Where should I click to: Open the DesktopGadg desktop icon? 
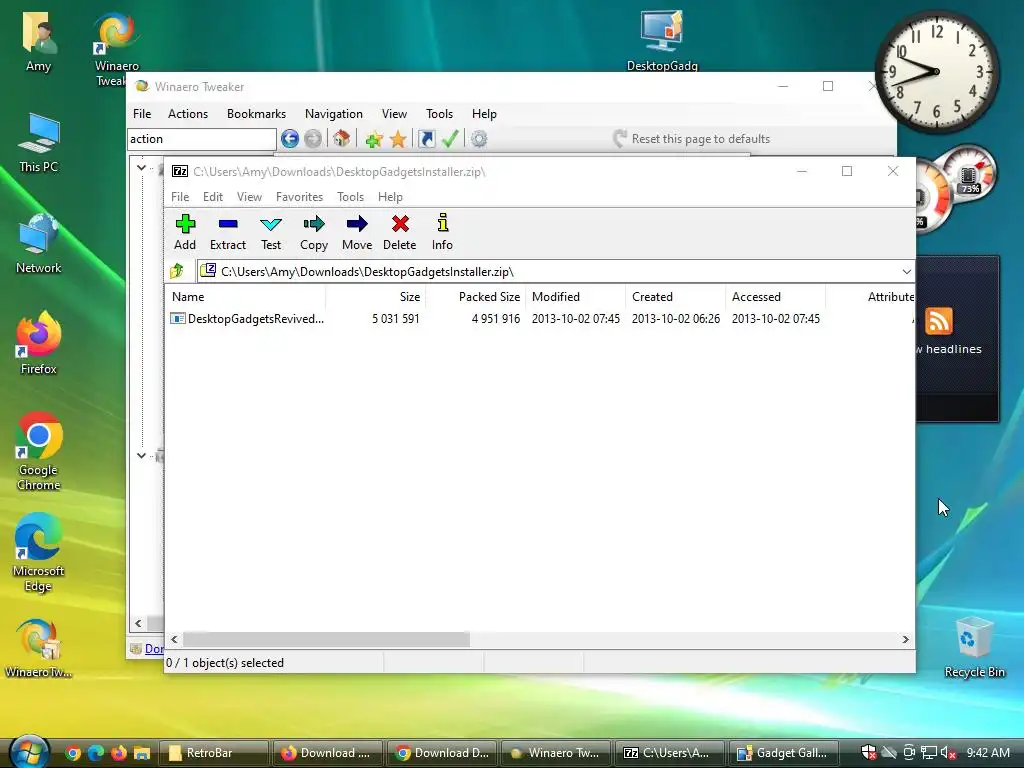click(x=662, y=40)
